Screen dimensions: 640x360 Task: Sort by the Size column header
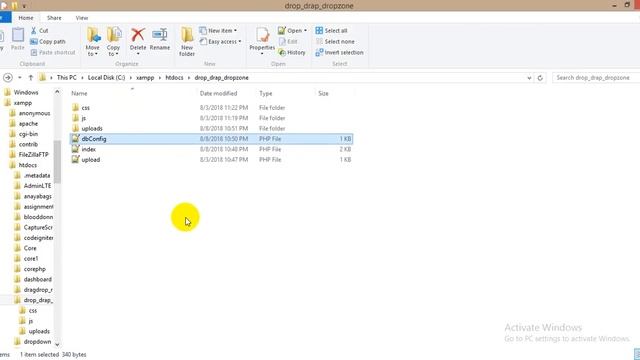323,93
